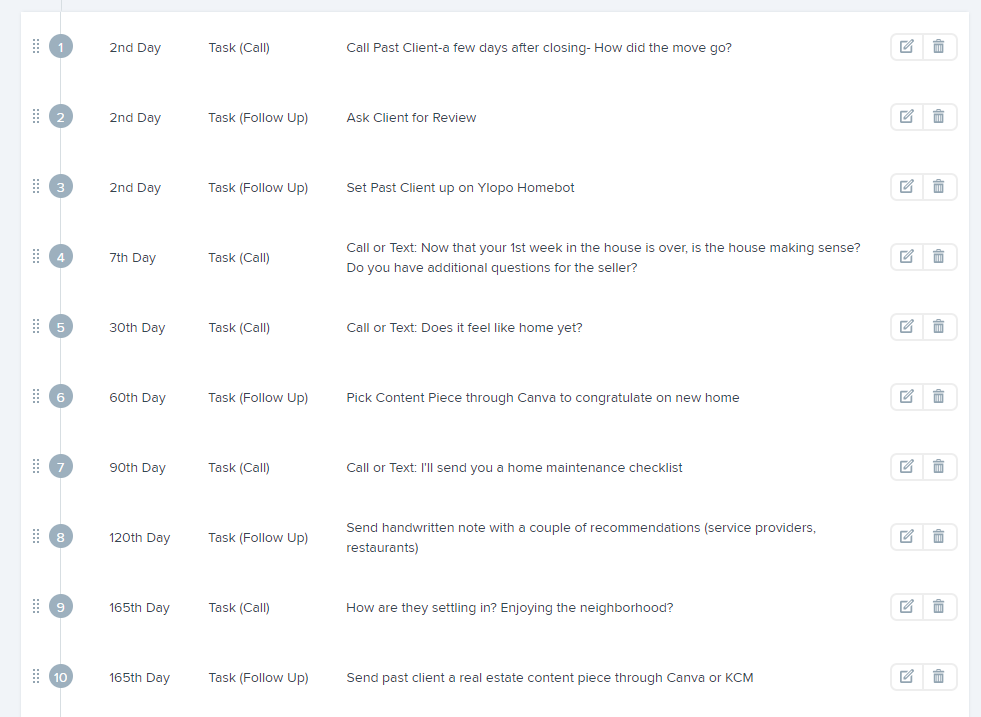This screenshot has width=981, height=717.
Task: Click the drag handle for step 5
Action: 36,326
